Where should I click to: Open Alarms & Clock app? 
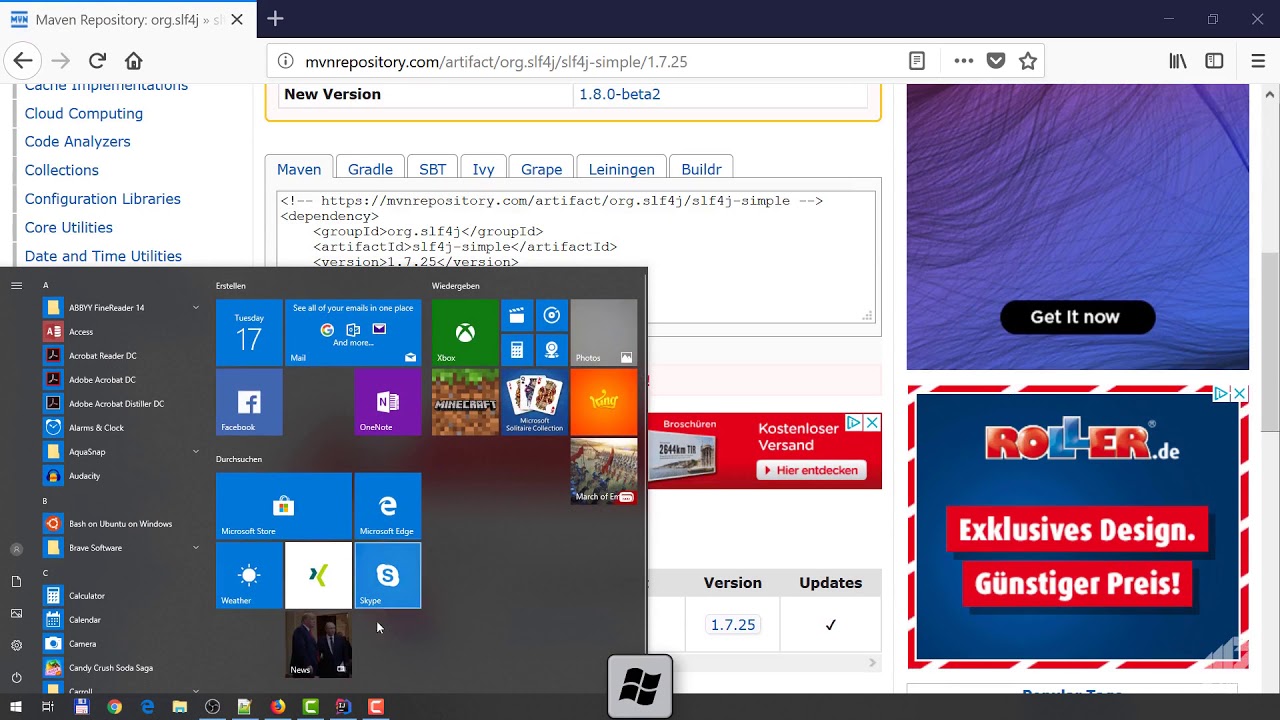pyautogui.click(x=122, y=427)
